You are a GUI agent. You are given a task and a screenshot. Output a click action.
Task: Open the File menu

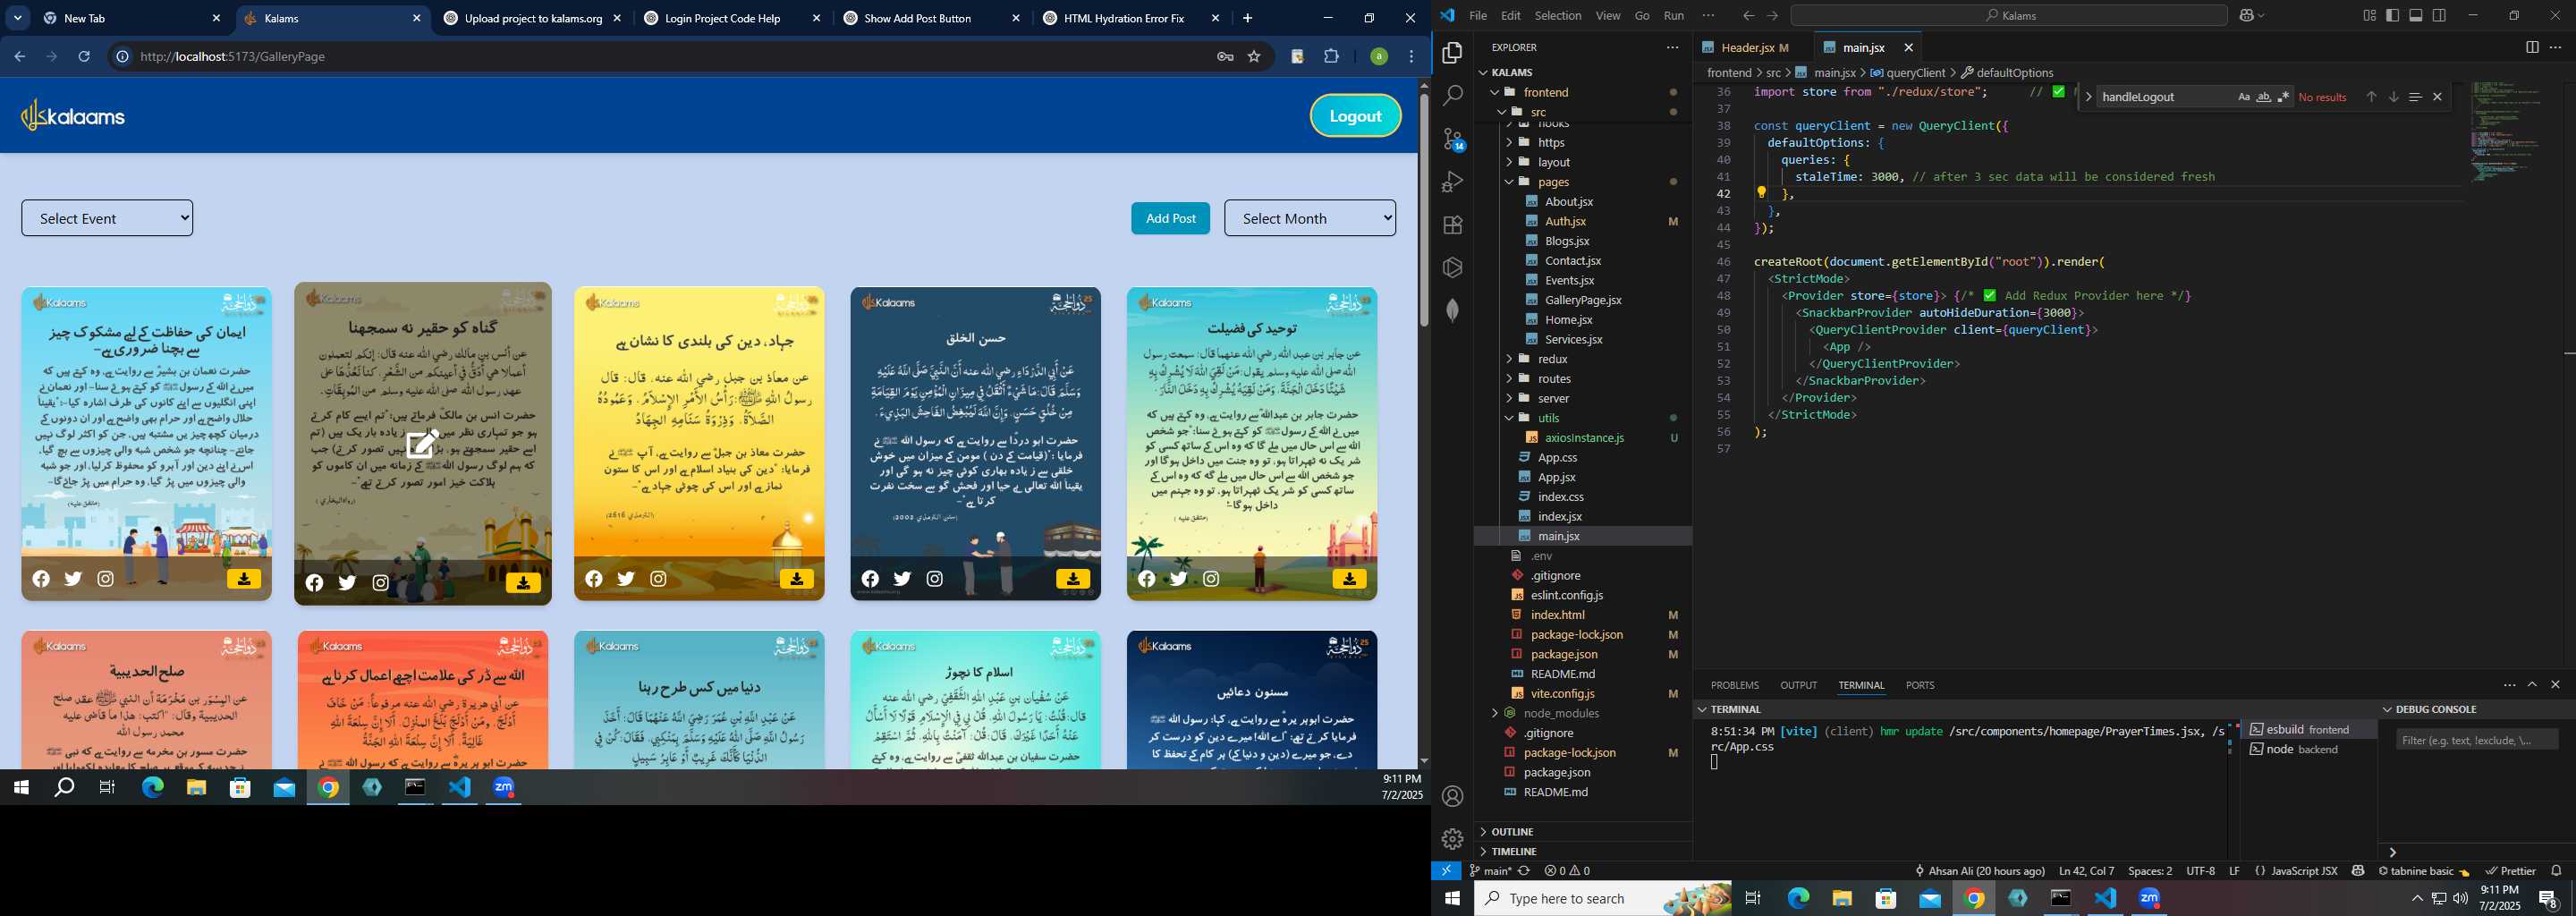(1478, 16)
